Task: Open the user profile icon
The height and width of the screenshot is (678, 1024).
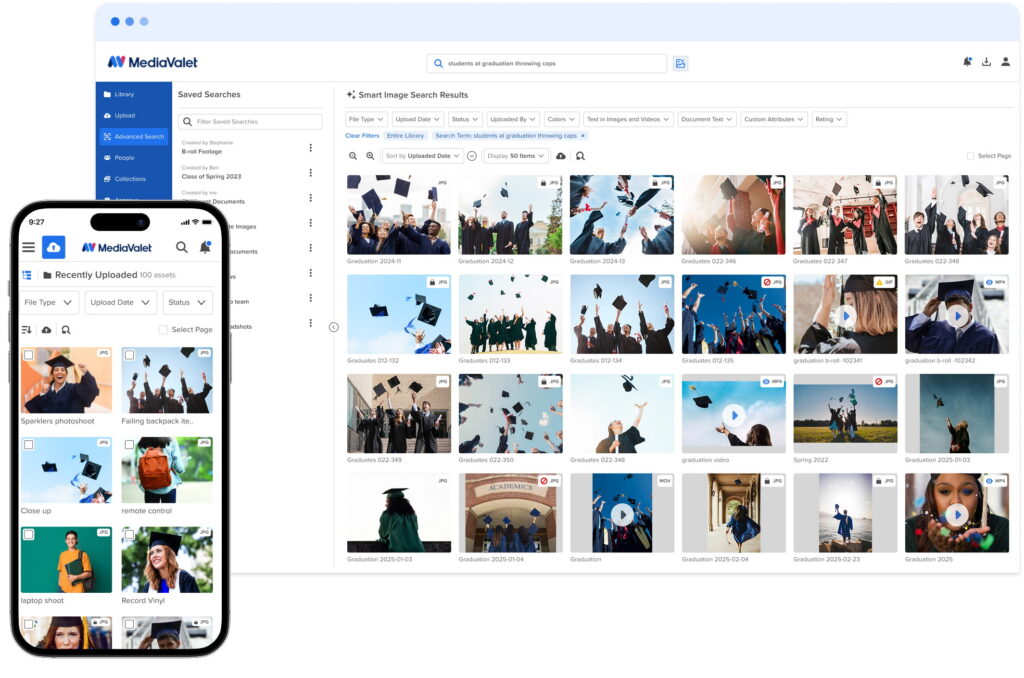Action: point(1006,62)
